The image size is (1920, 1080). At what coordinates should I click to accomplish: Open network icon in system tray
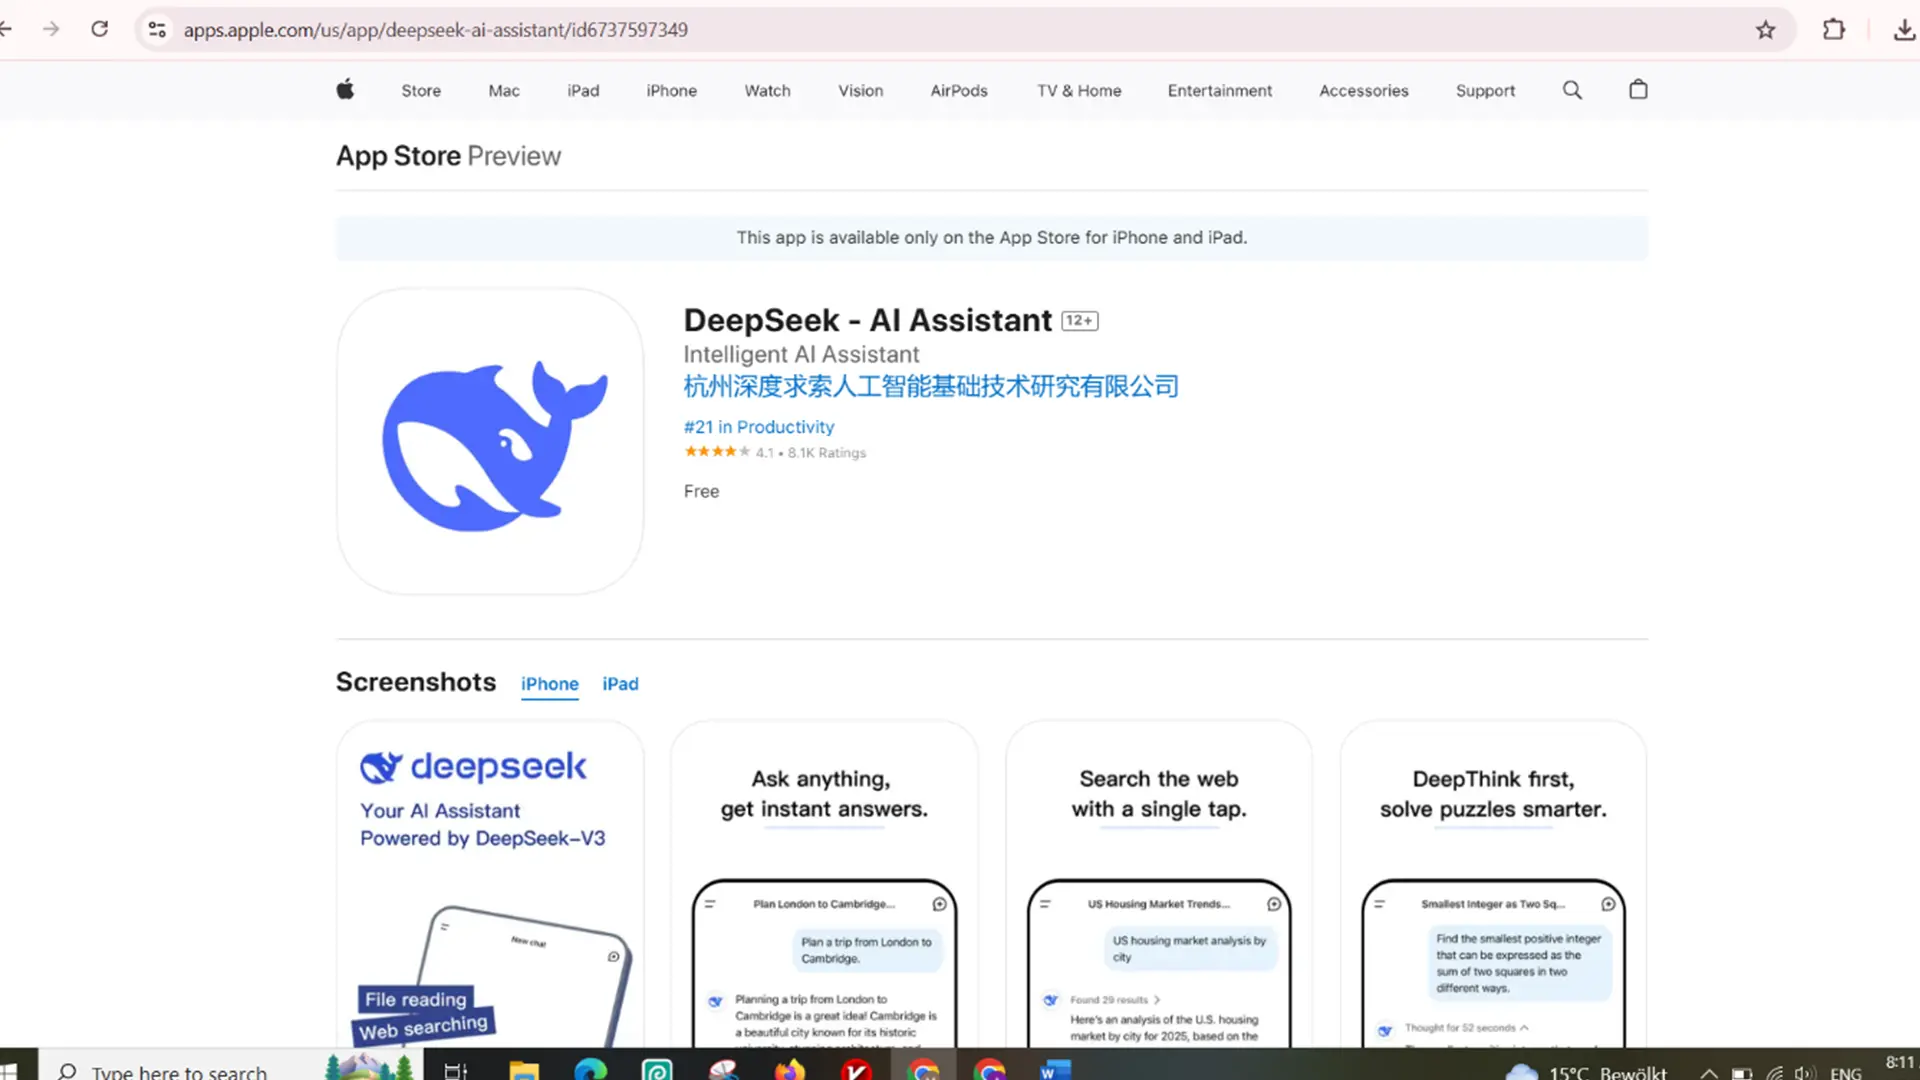pyautogui.click(x=1775, y=1073)
